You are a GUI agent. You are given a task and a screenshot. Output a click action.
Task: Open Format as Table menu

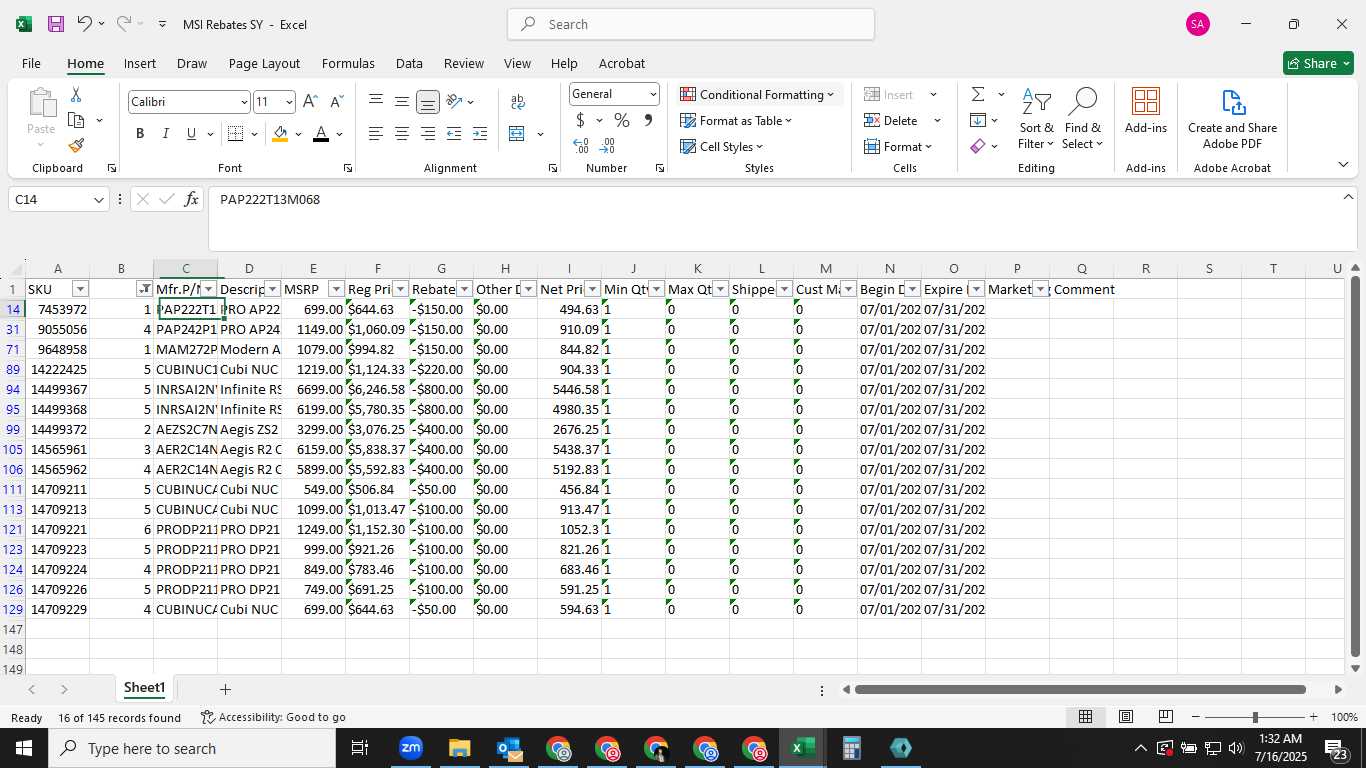(x=736, y=120)
